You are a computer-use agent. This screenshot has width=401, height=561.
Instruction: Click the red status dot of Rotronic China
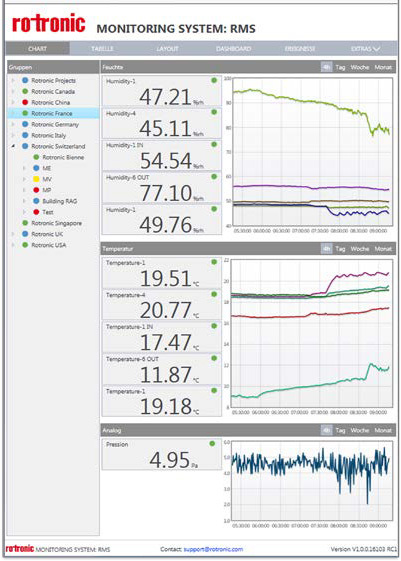pos(25,102)
